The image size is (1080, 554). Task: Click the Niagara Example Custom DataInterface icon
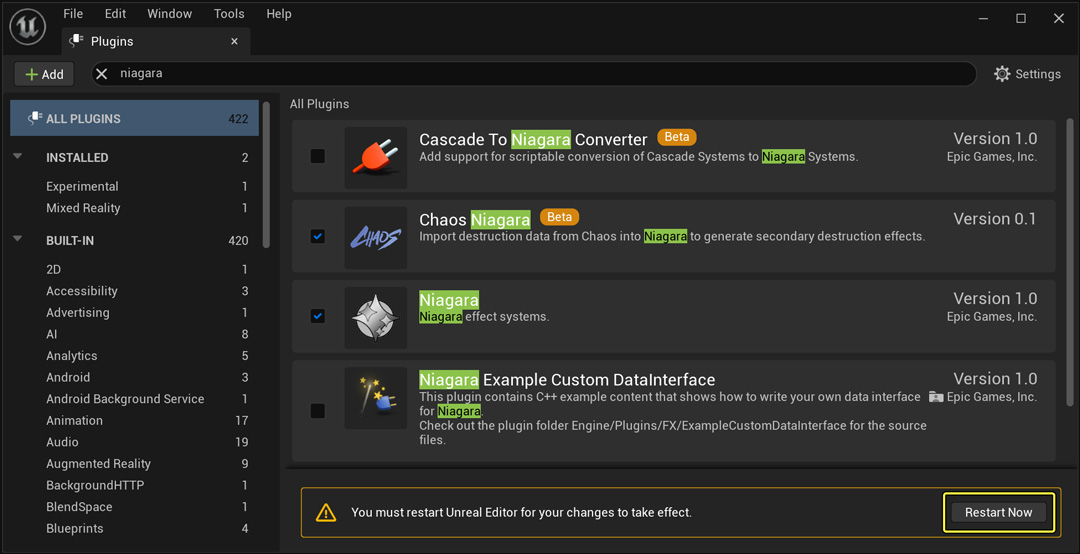(x=376, y=397)
